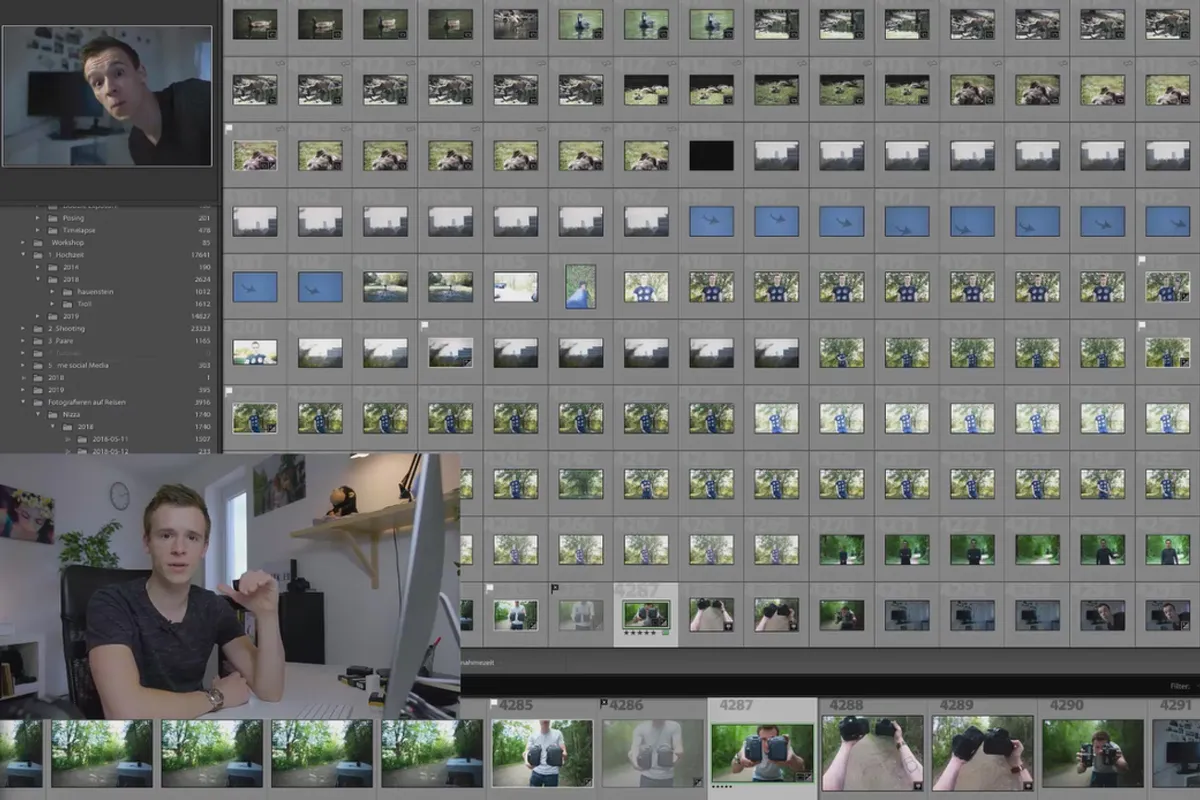Screen dimensions: 1200x800
Task: Expand the 5 me social Media folder
Action: [x=23, y=366]
